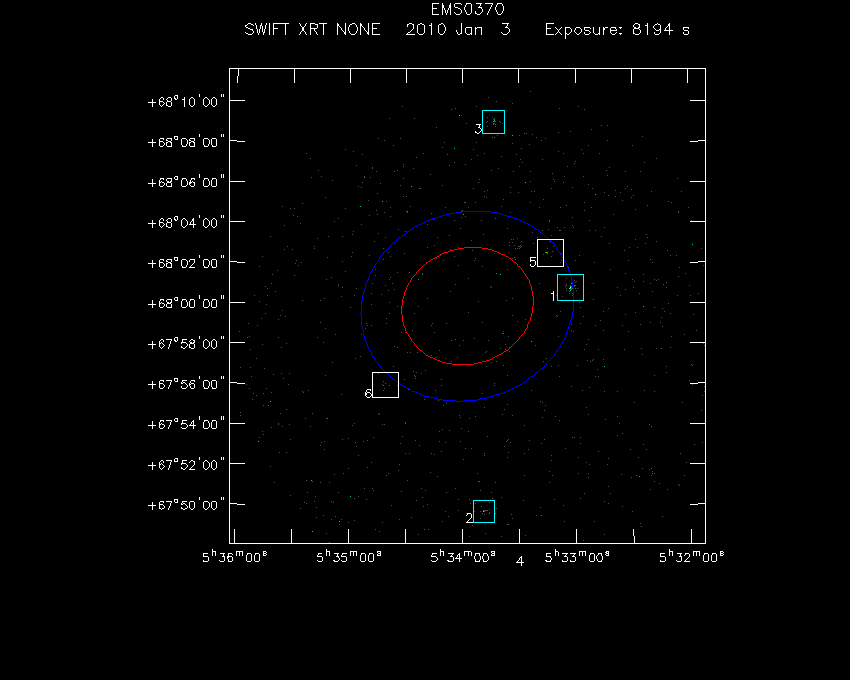Click the SWIFT XRT NONE label
The height and width of the screenshot is (680, 850).
(x=312, y=29)
